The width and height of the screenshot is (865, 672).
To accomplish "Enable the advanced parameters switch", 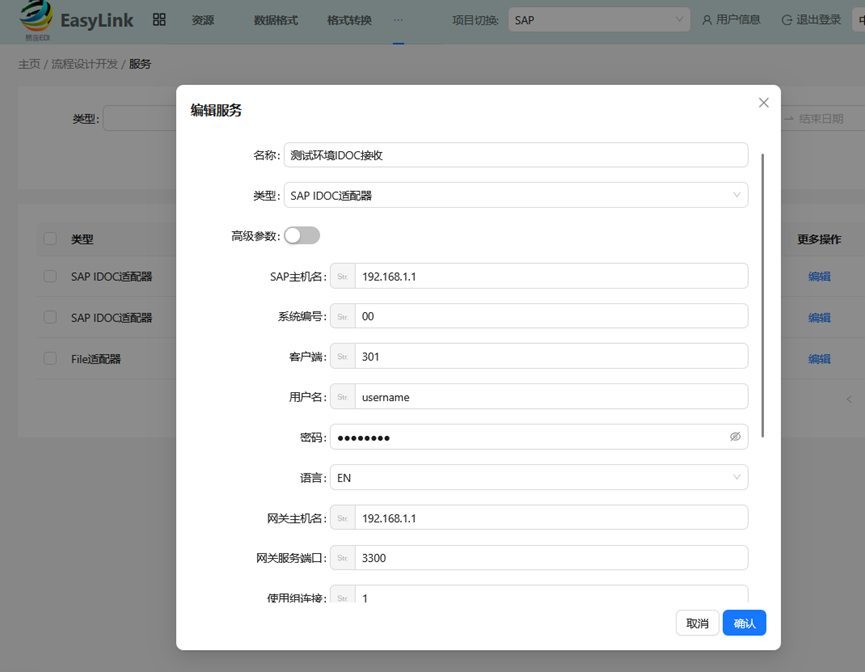I will tap(302, 236).
